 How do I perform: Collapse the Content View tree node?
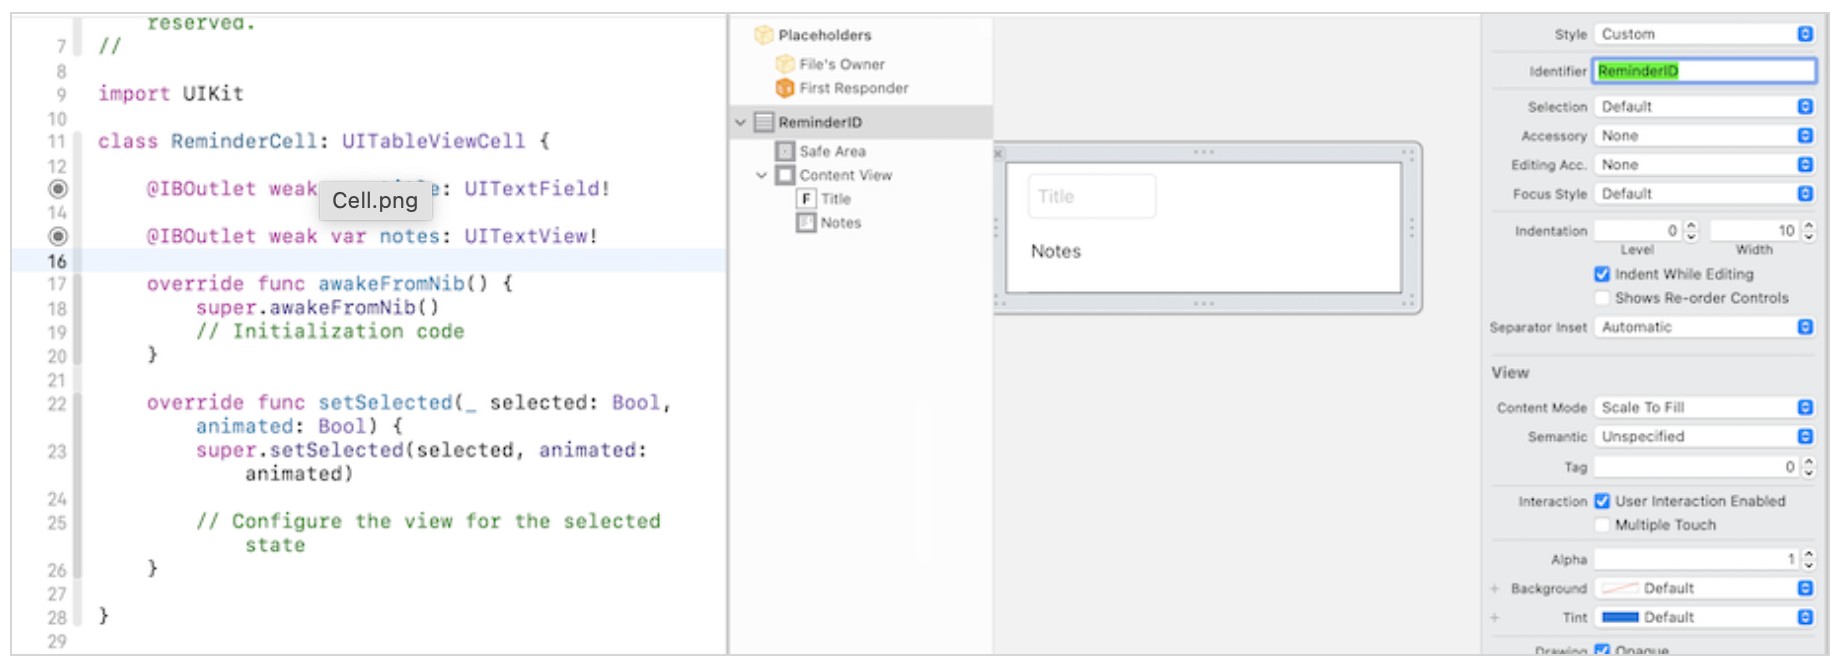point(762,175)
